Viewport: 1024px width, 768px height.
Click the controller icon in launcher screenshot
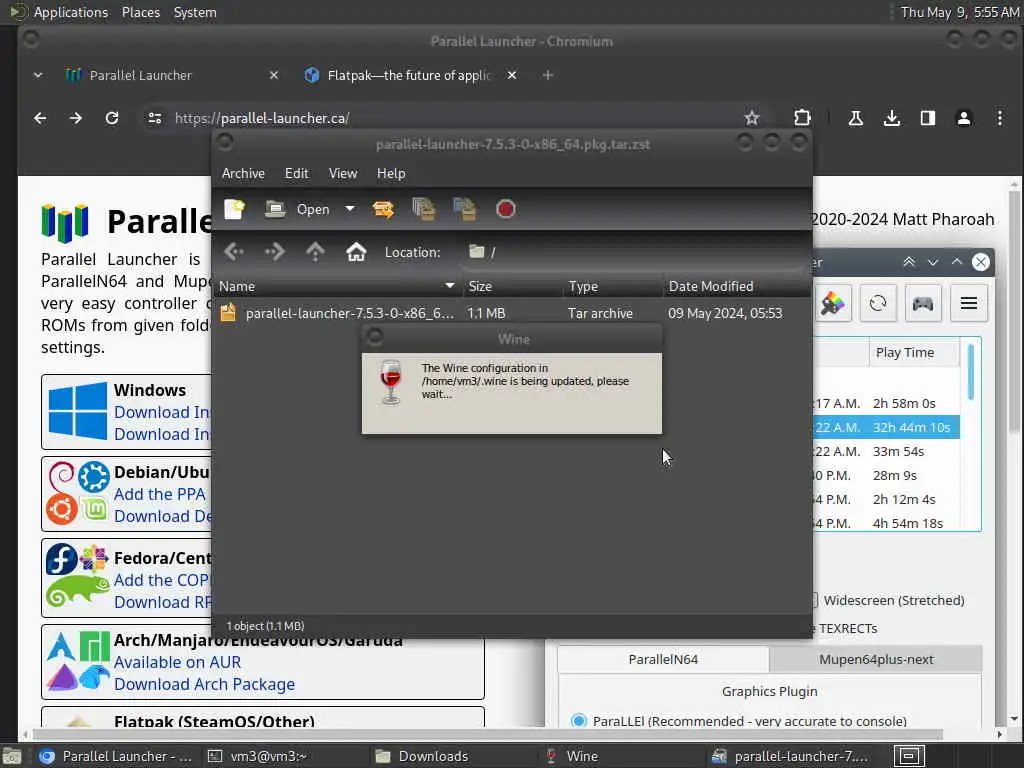click(x=922, y=303)
